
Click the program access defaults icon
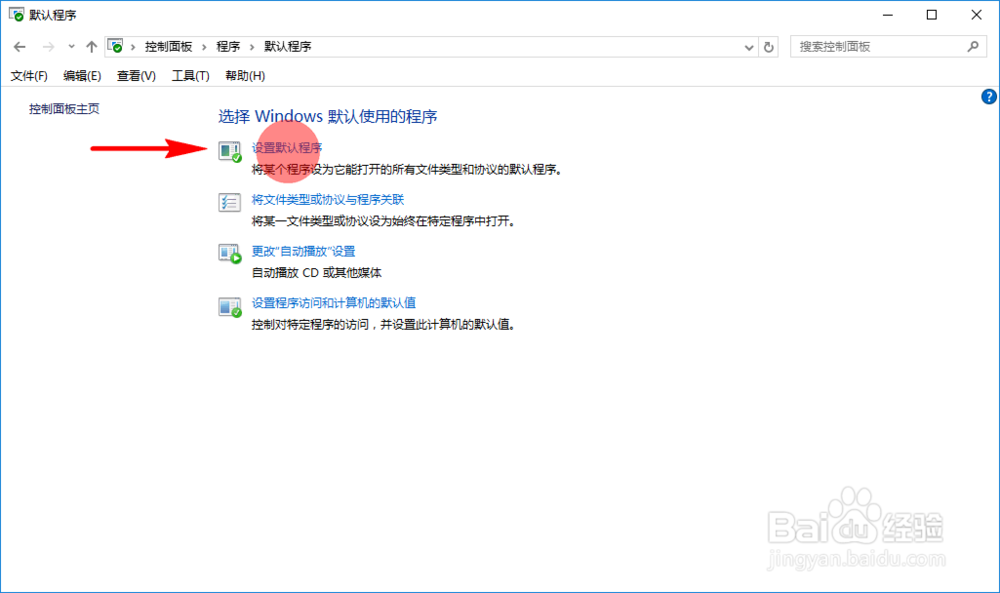click(230, 307)
